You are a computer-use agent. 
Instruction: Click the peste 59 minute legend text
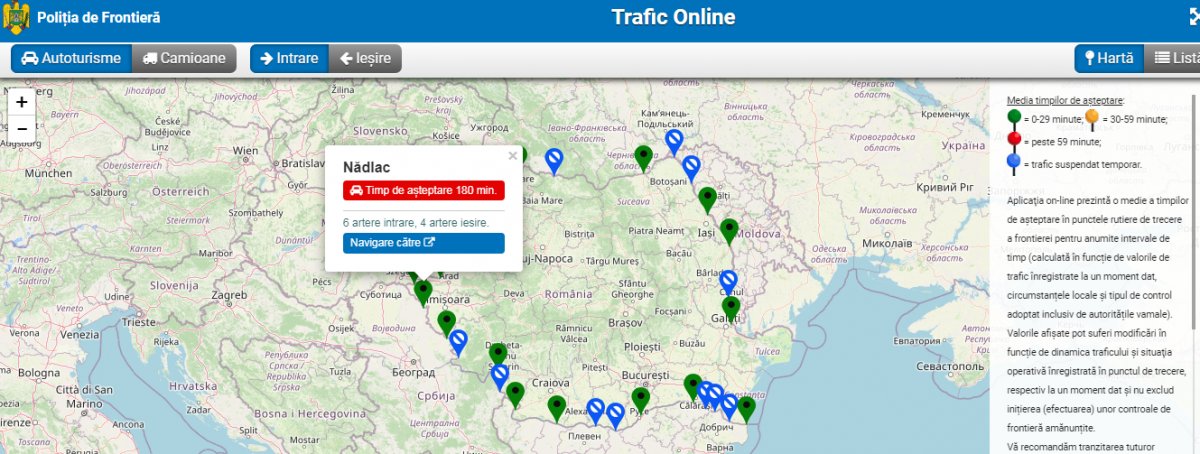coord(1064,142)
